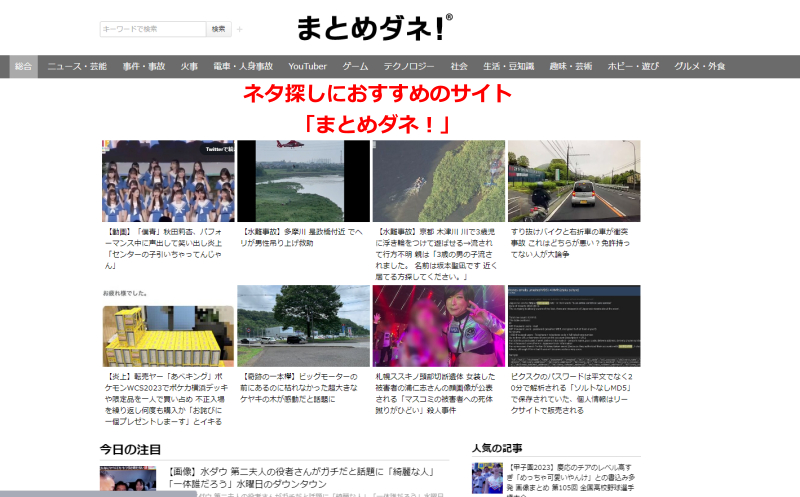This screenshot has height=497, width=800.
Task: Click the 検索 search button
Action: 219,29
